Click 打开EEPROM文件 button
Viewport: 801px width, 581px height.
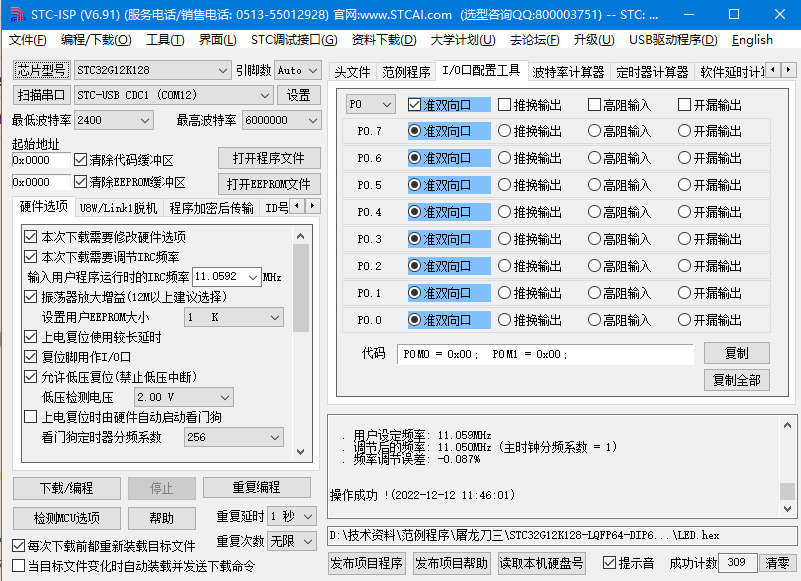tap(269, 183)
